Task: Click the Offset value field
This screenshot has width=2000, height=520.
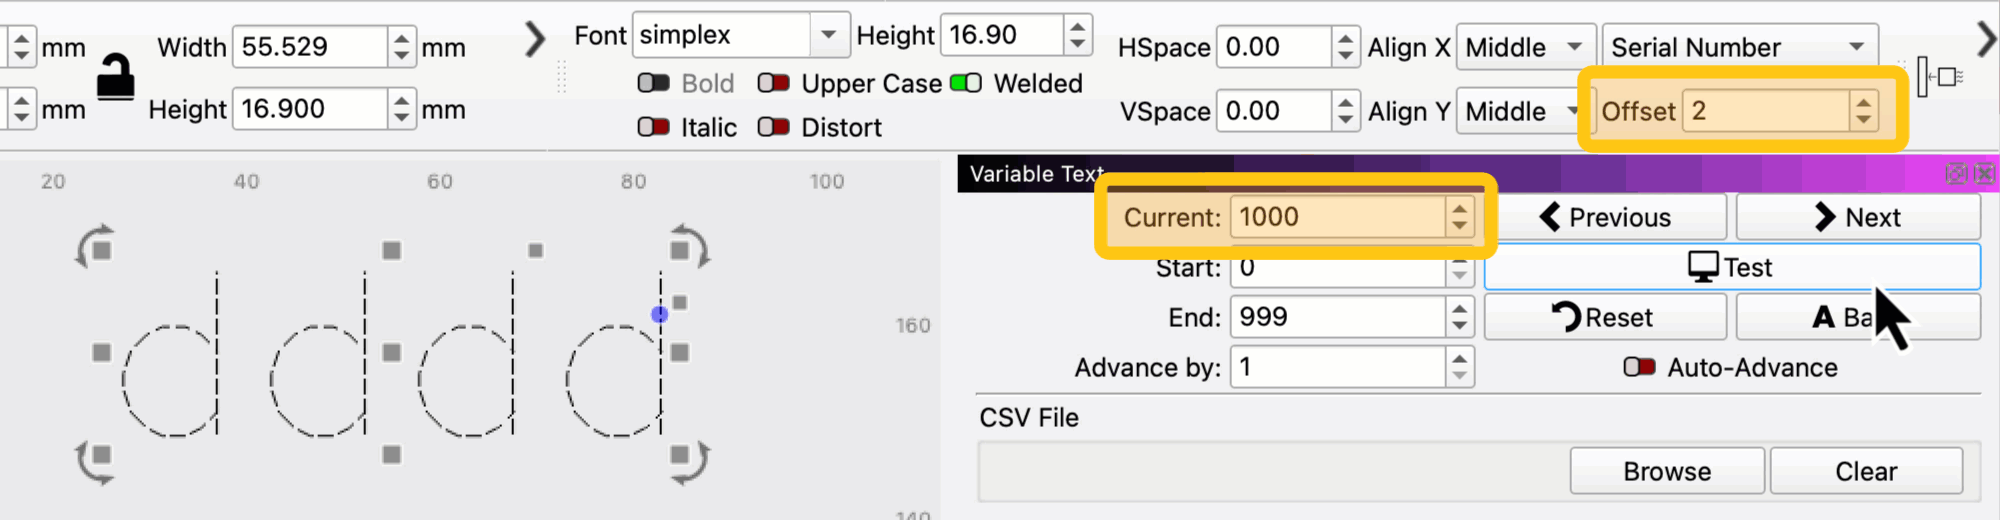Action: 1765,111
